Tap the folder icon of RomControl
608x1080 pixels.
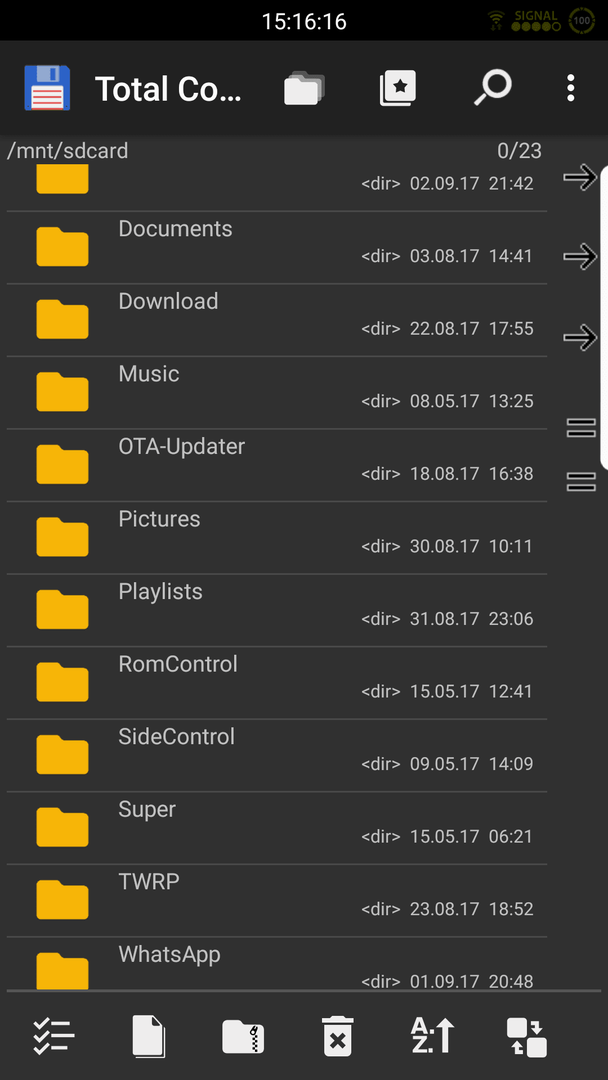[x=62, y=682]
